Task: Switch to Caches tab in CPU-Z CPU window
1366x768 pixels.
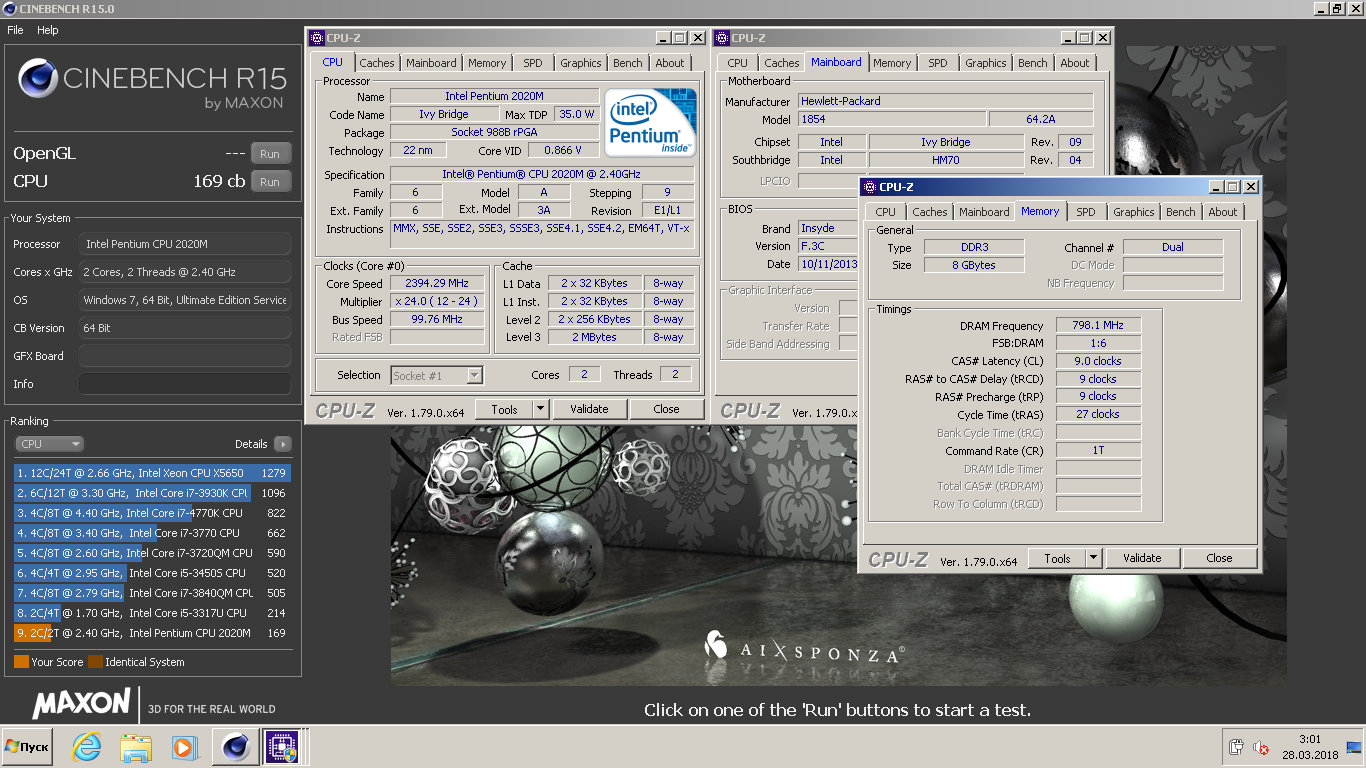Action: point(377,63)
